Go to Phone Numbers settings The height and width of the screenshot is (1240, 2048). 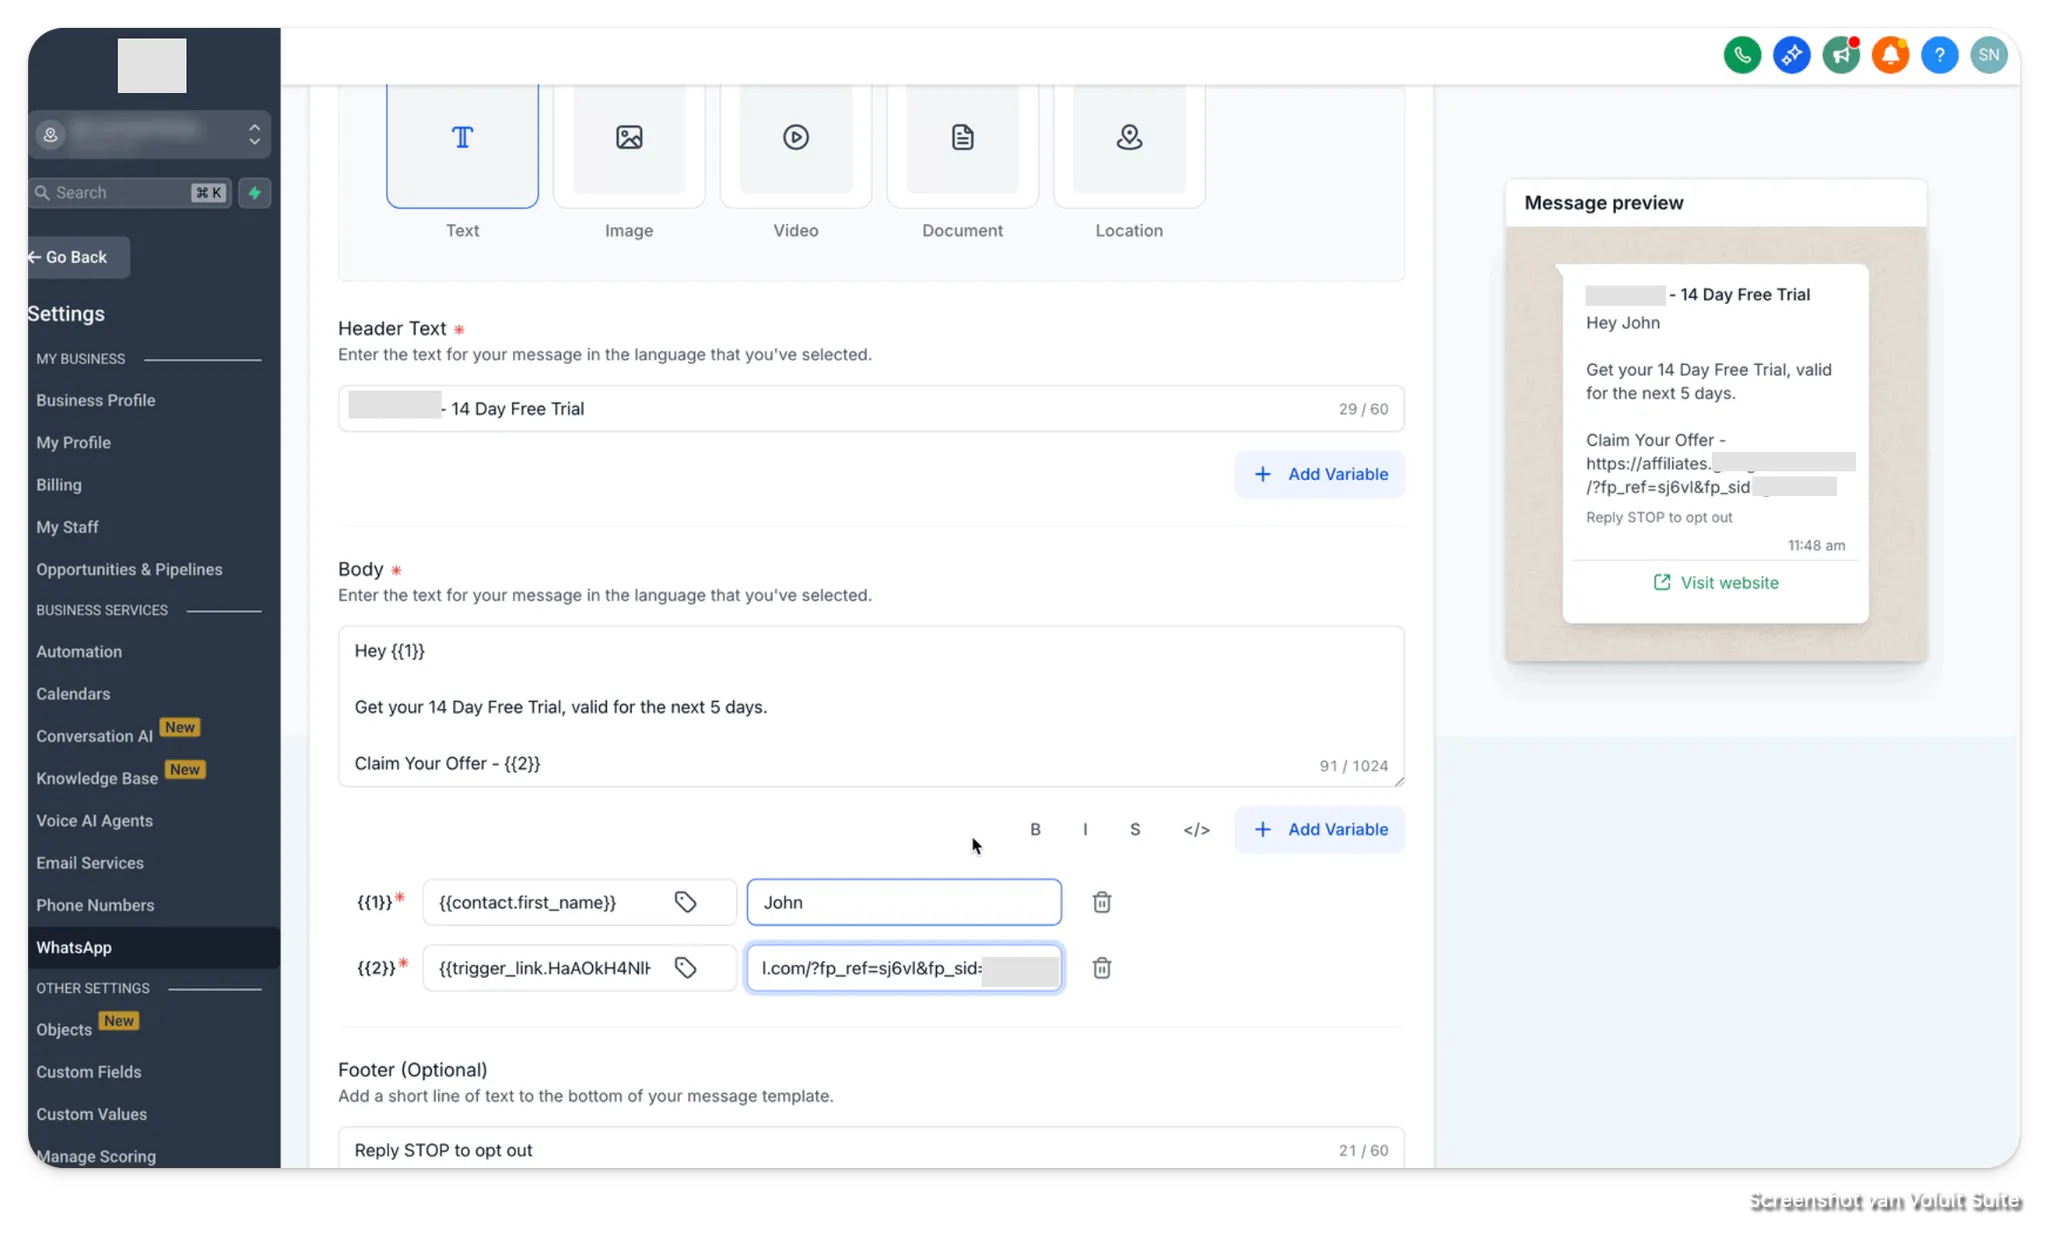(95, 905)
